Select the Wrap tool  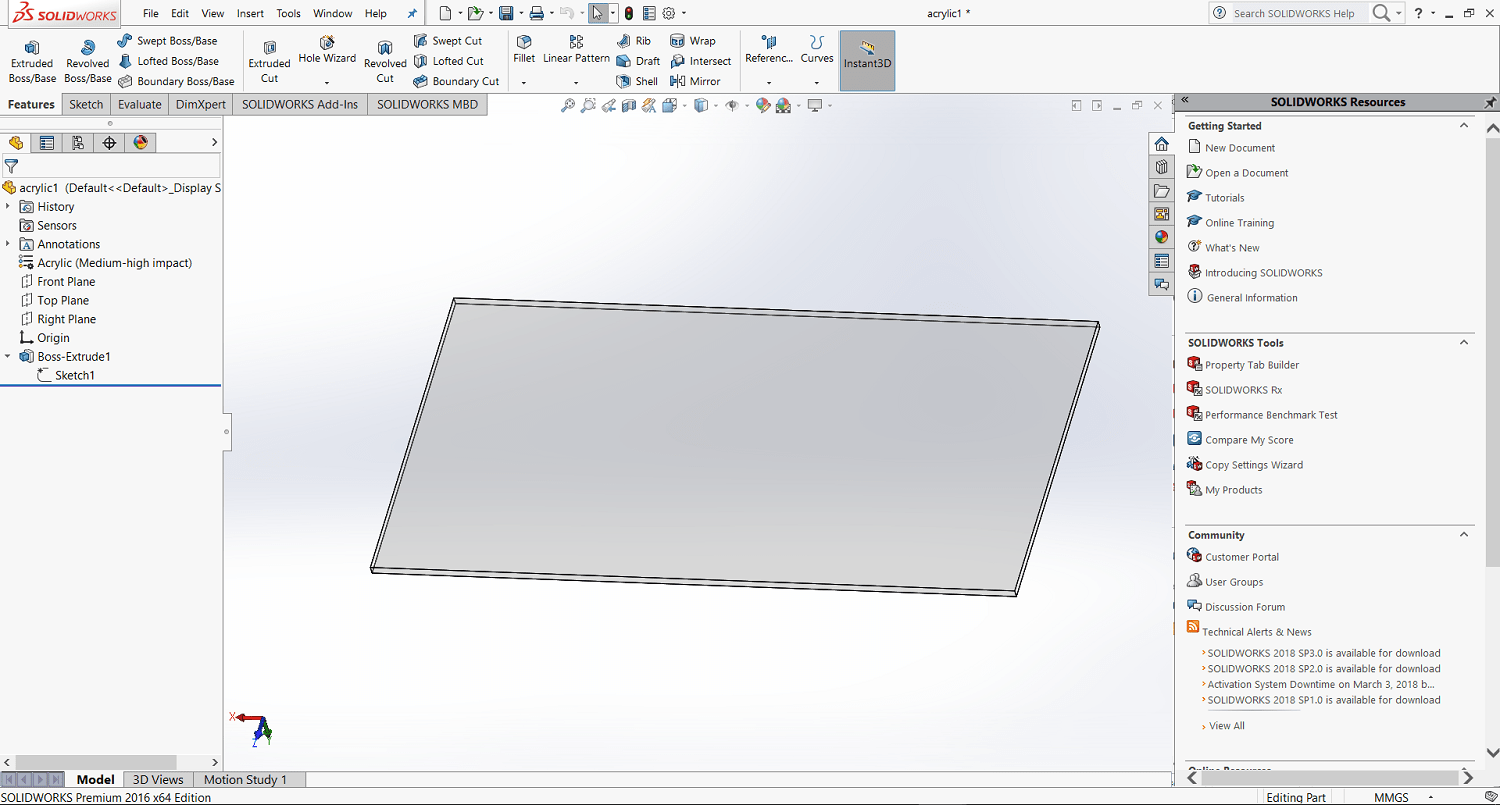point(693,41)
